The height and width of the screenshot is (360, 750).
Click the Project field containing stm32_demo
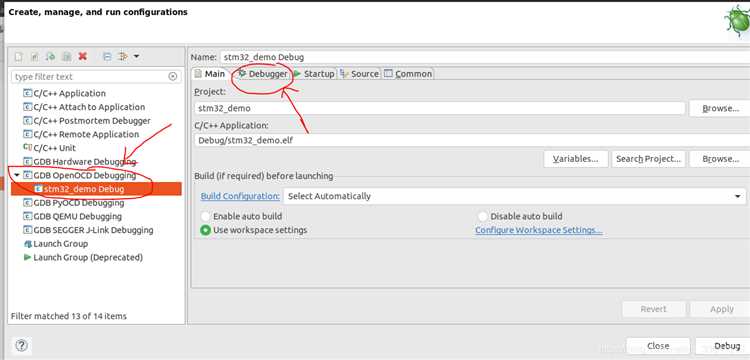pyautogui.click(x=440, y=108)
